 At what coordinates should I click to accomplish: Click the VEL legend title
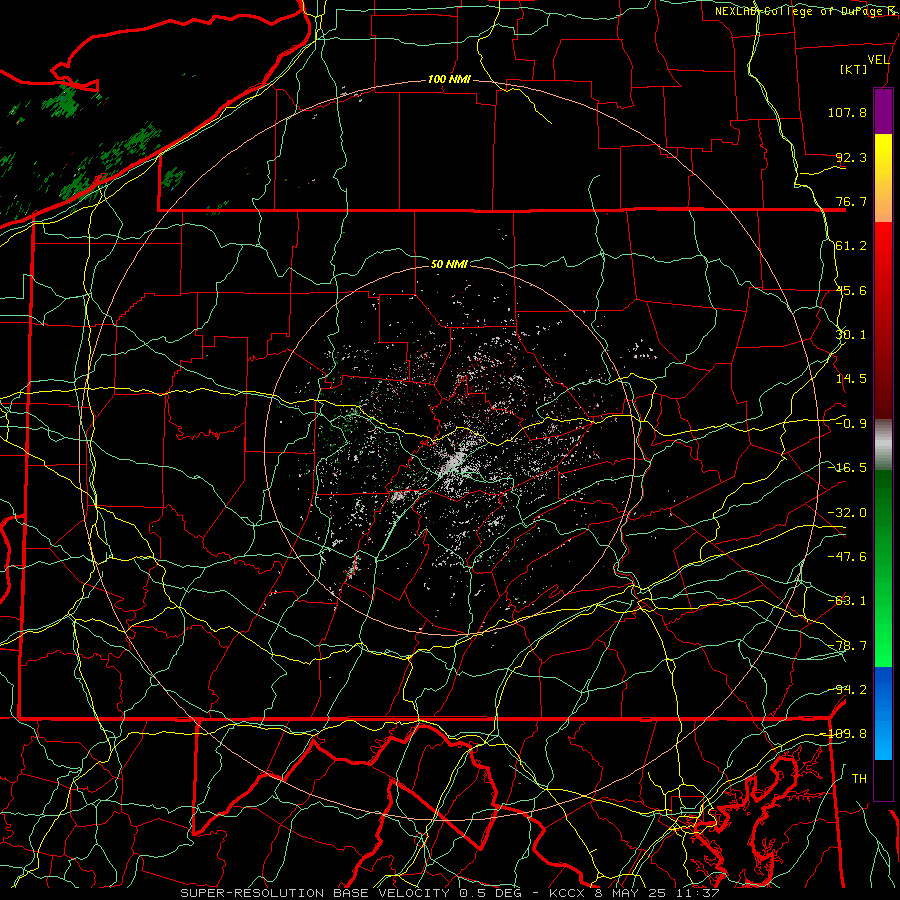tap(878, 60)
